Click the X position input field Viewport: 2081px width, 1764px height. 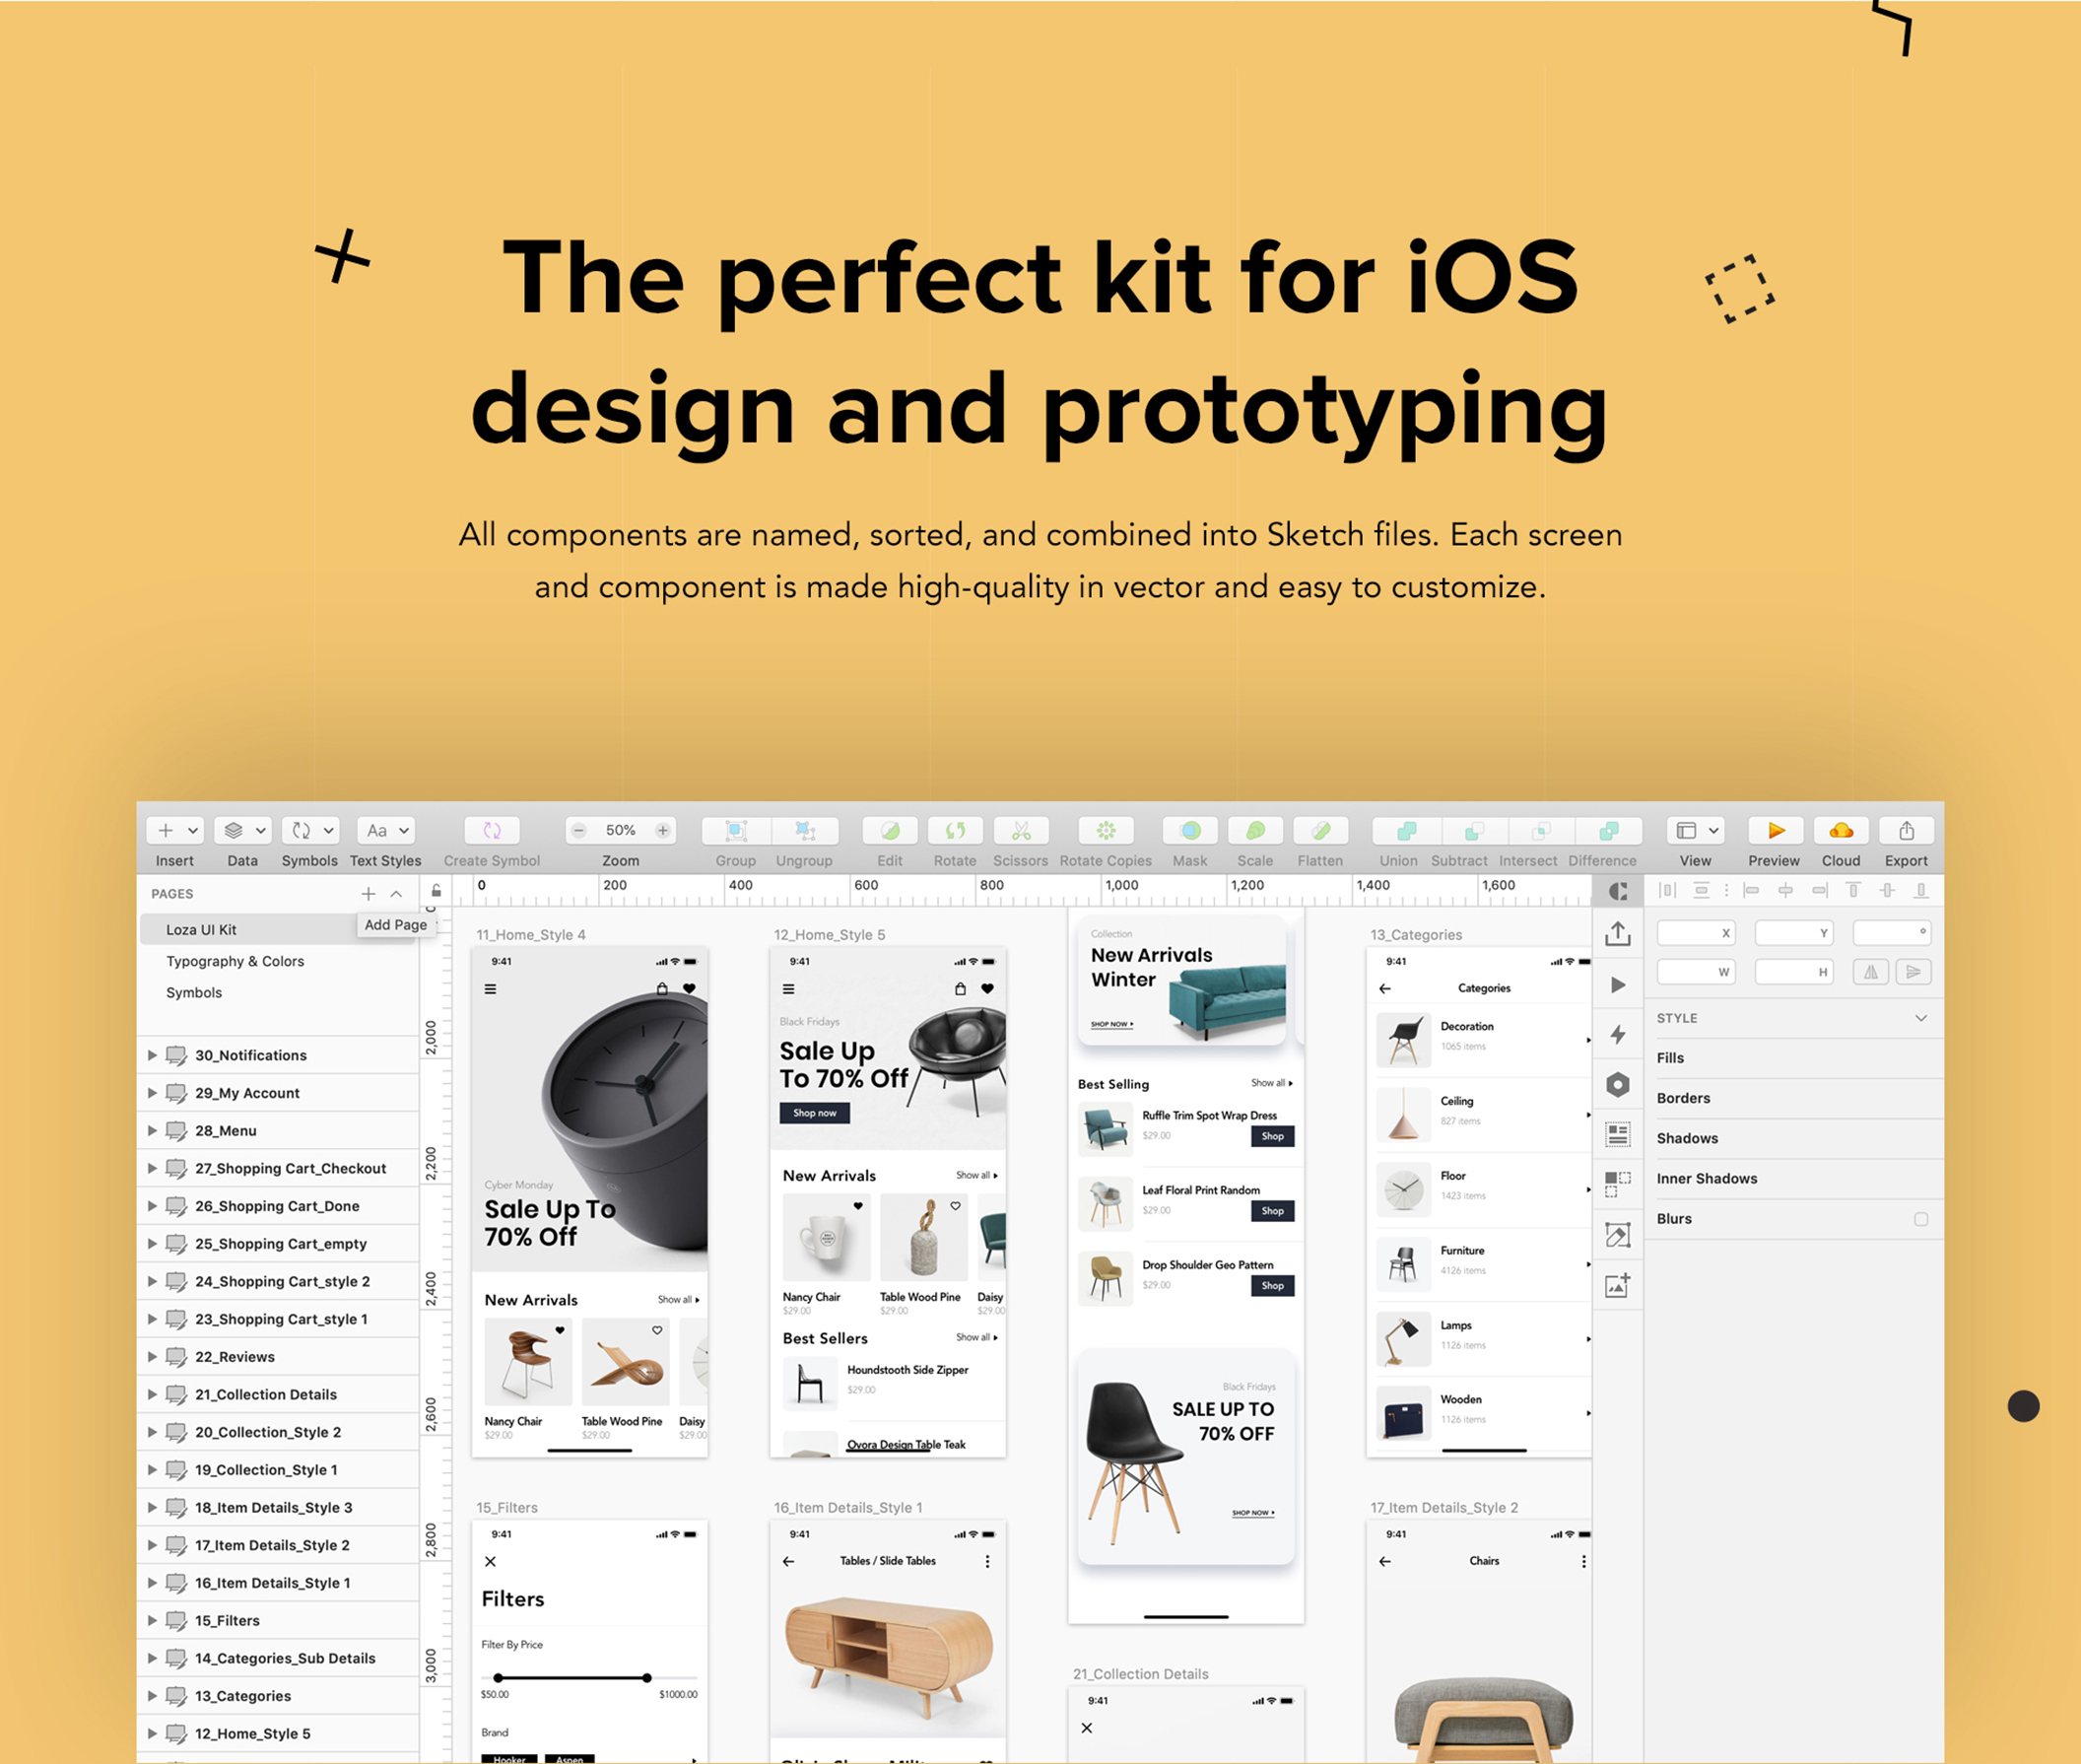[1694, 933]
